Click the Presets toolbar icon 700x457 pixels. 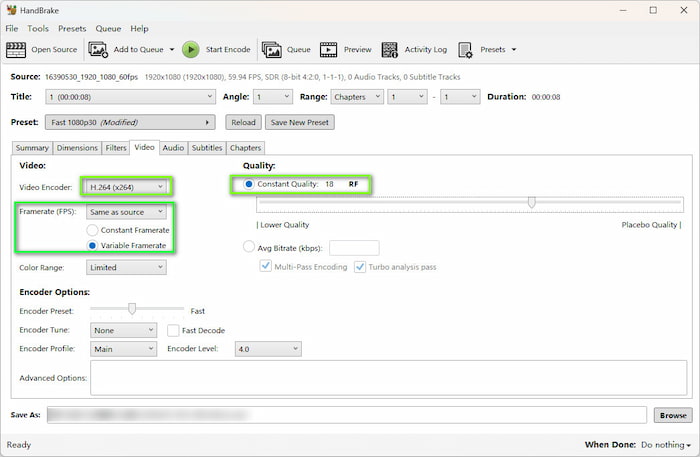(465, 50)
